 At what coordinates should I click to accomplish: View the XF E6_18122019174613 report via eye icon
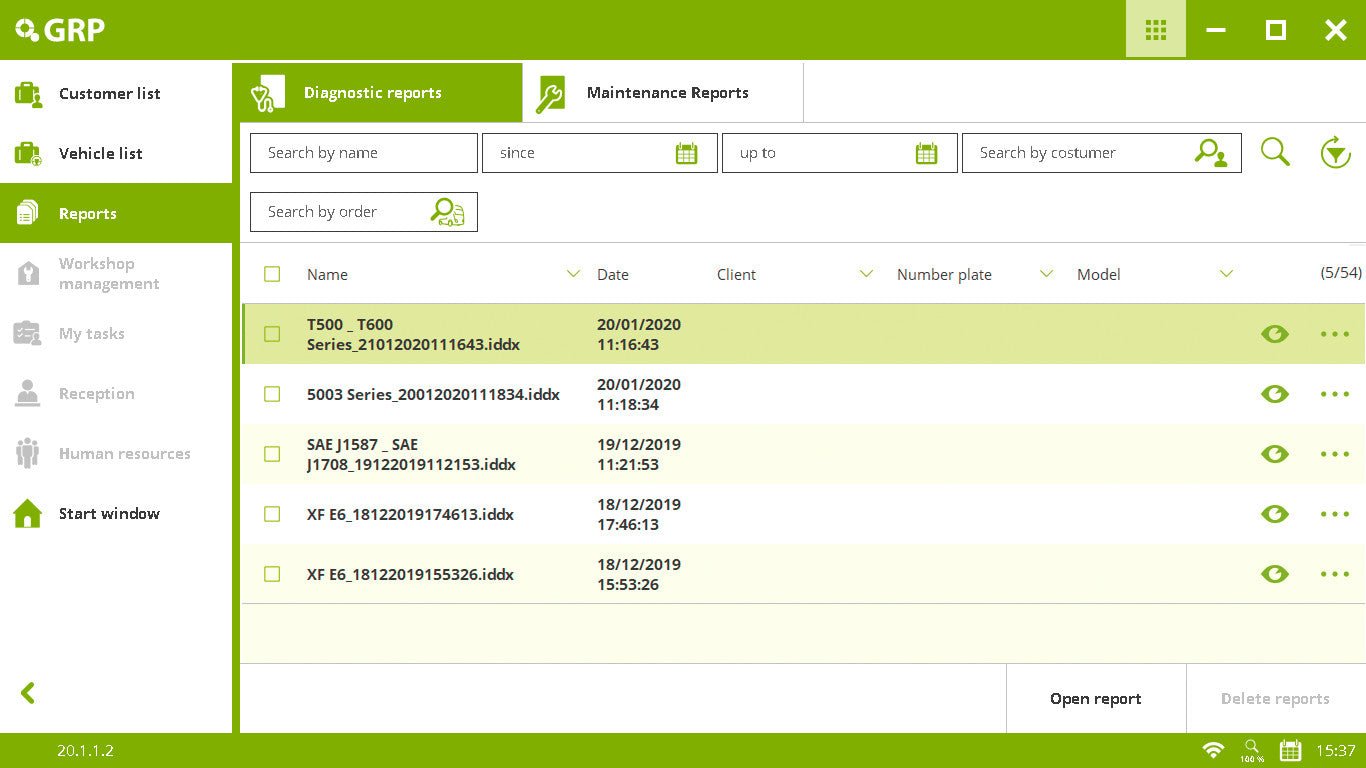coord(1274,514)
